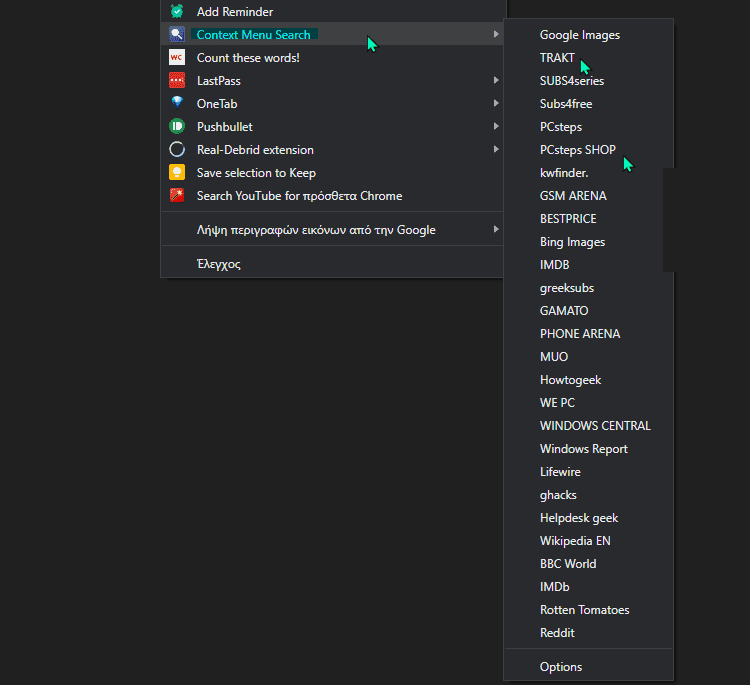750x685 pixels.
Task: Select WE PC search entry
Action: 589,403
